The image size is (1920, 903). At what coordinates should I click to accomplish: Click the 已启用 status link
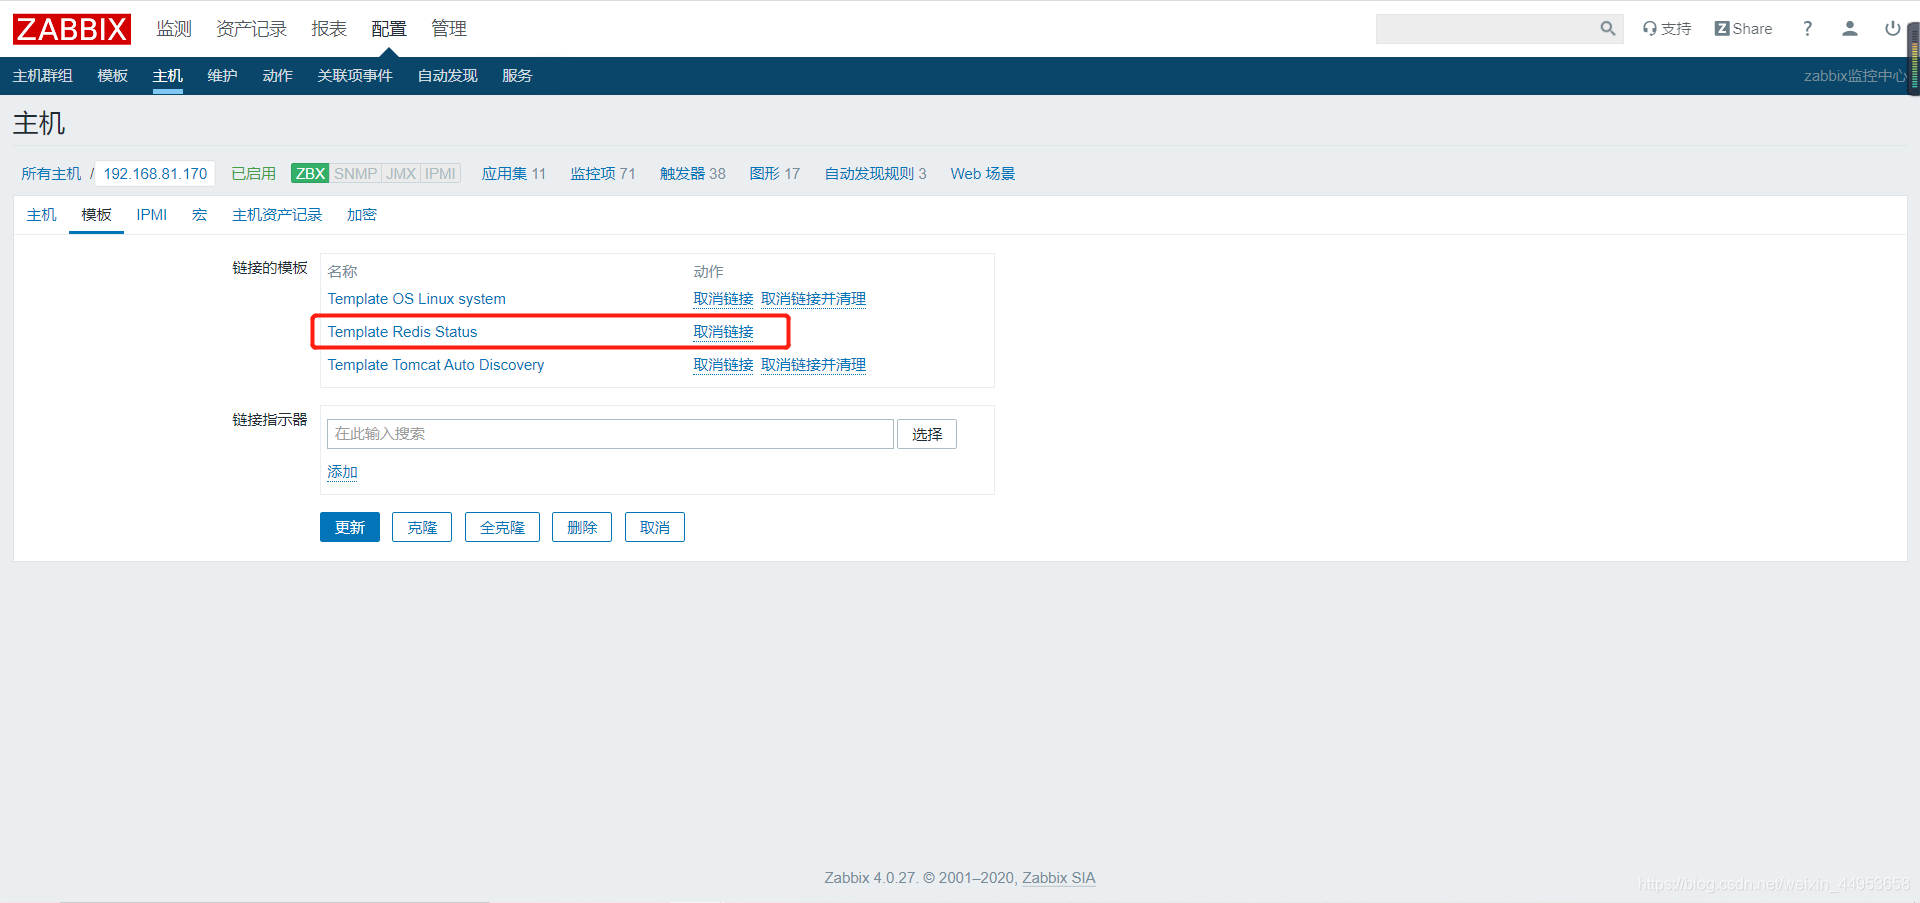click(254, 174)
